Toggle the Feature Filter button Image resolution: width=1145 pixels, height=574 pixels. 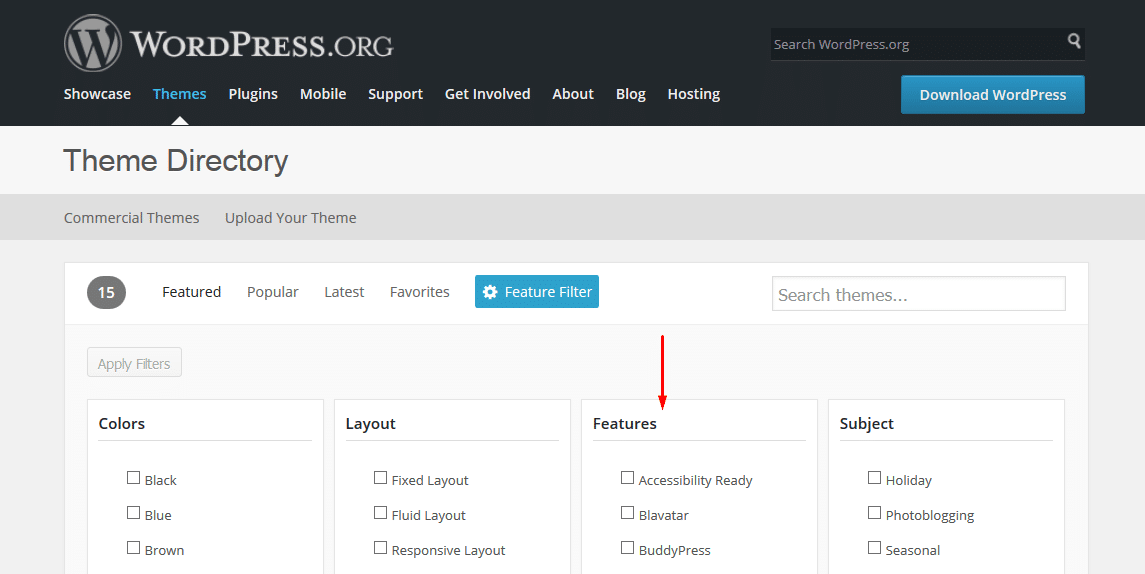click(537, 291)
